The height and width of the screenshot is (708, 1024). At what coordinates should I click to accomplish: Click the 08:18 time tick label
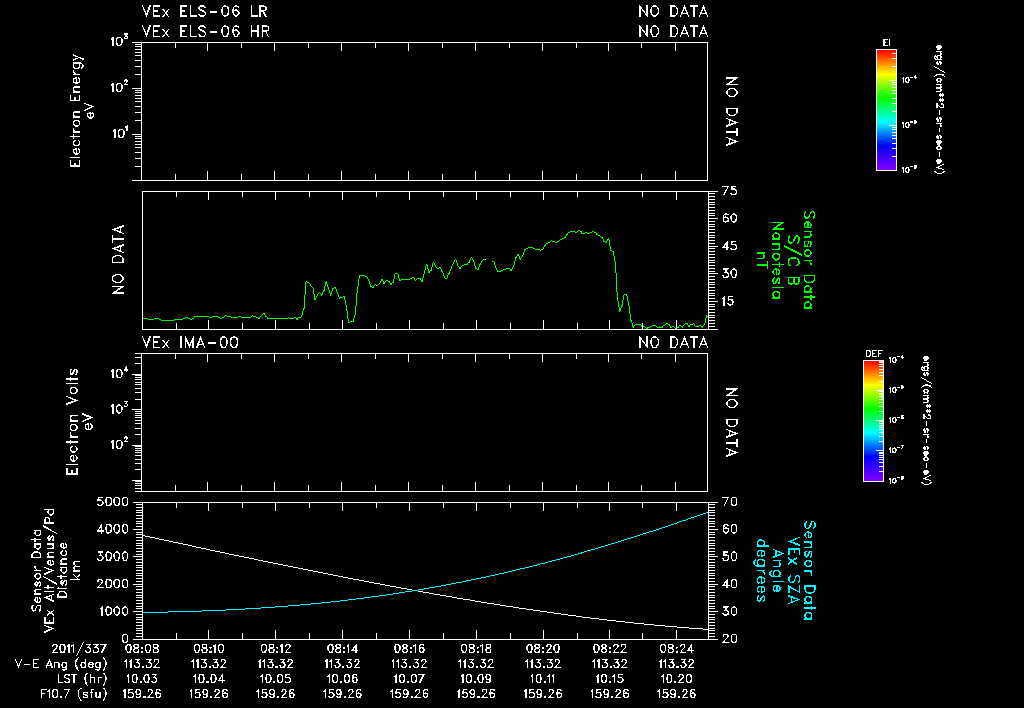click(475, 649)
